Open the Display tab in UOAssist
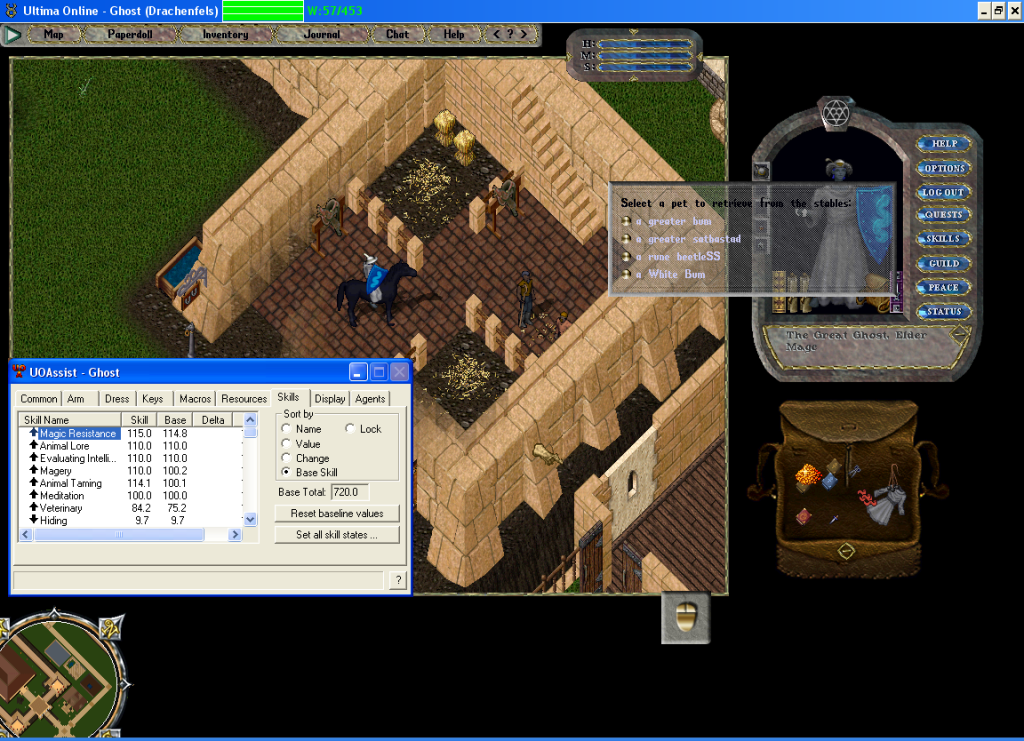The image size is (1024, 741). 330,398
